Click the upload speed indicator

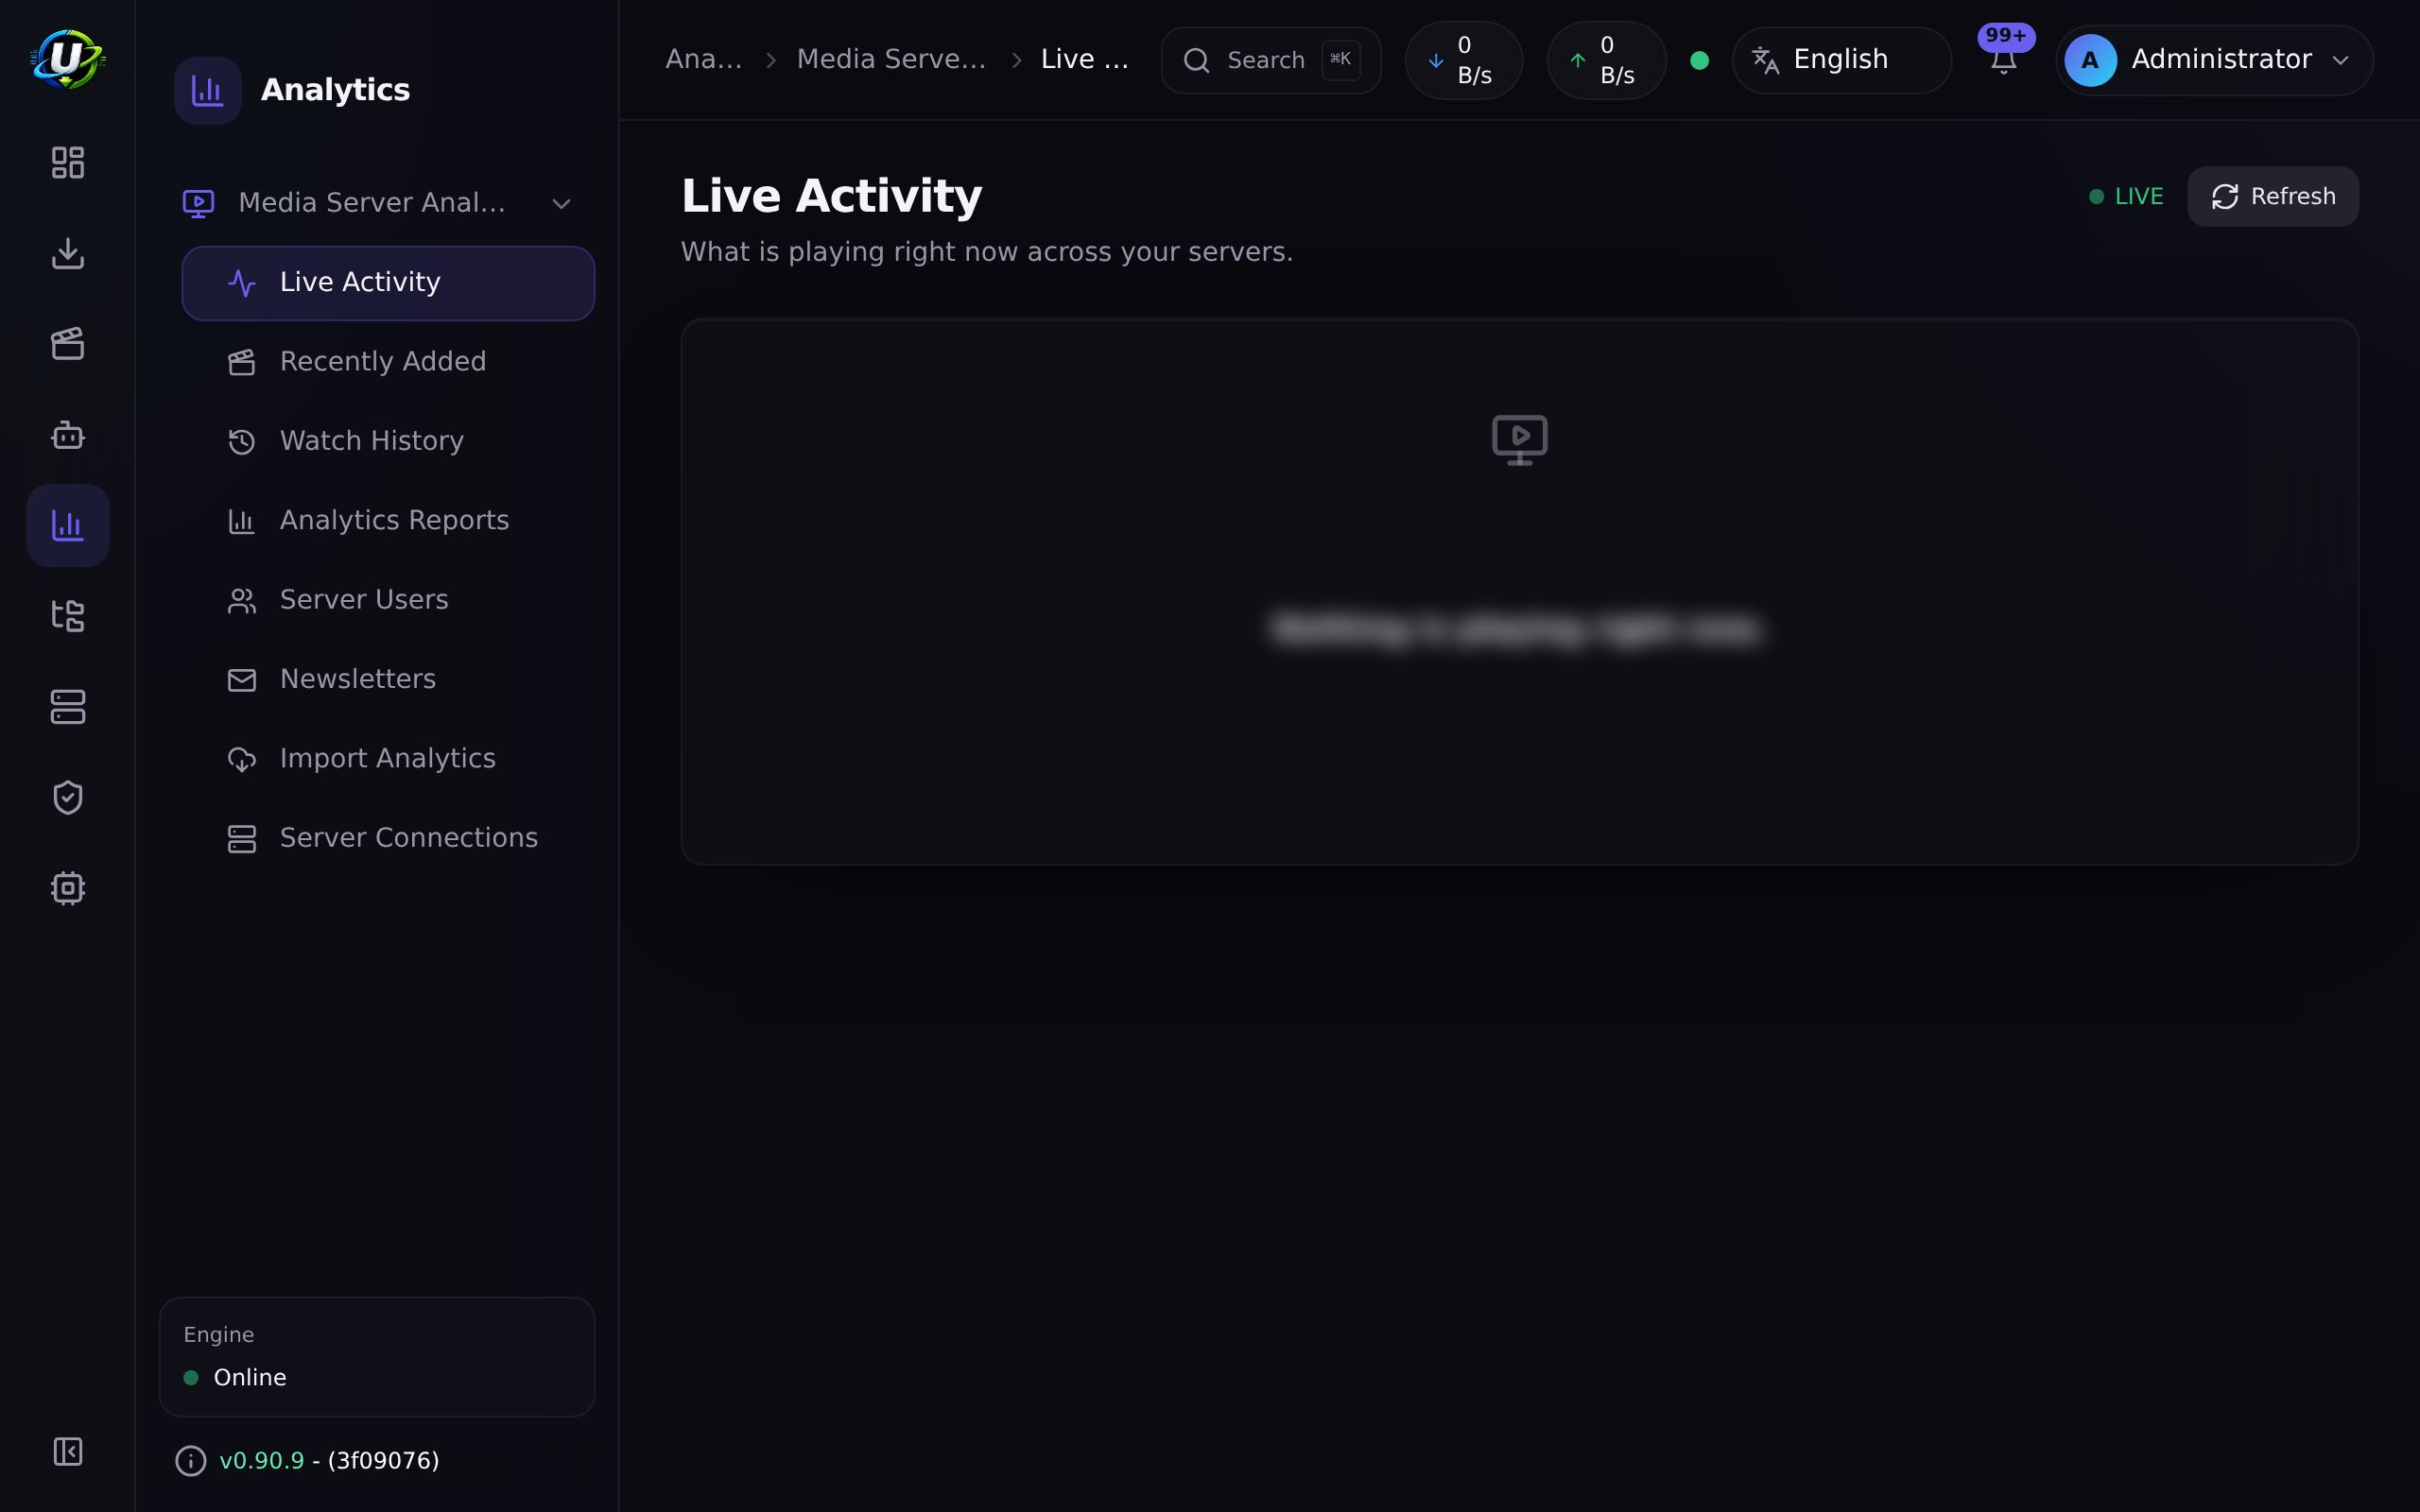click(x=1606, y=60)
